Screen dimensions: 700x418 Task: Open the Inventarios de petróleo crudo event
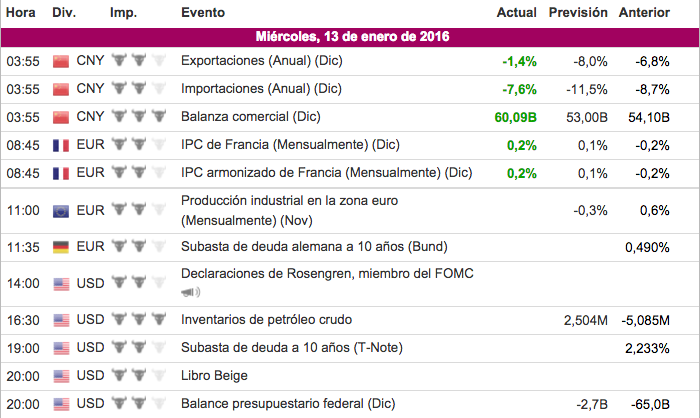click(x=266, y=320)
